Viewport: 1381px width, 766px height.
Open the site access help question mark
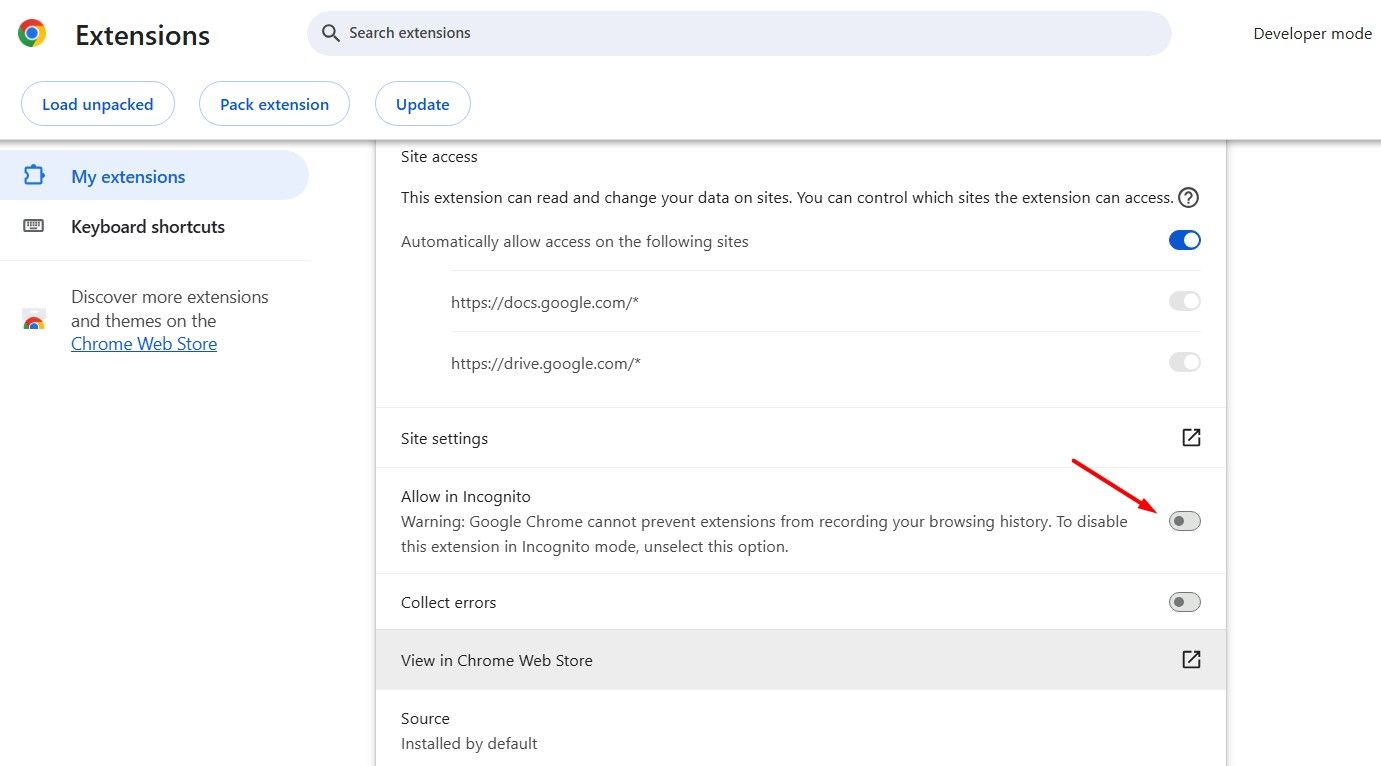1188,197
